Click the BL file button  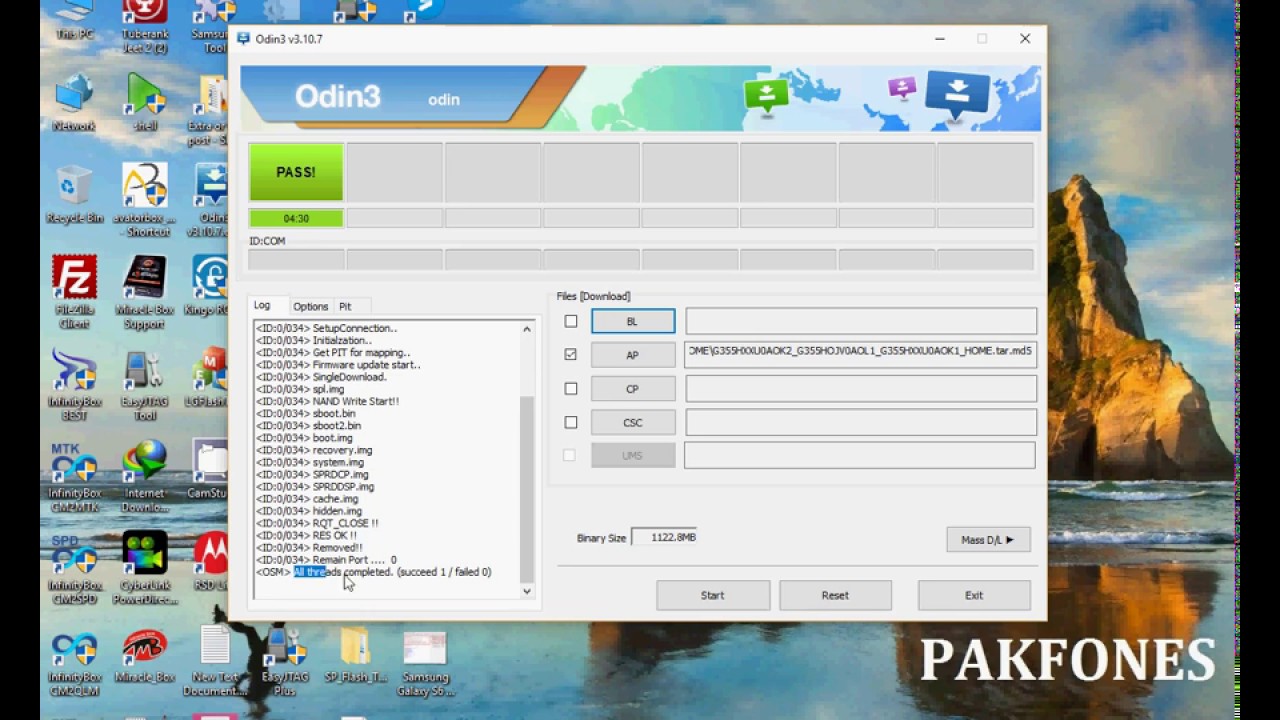(633, 321)
